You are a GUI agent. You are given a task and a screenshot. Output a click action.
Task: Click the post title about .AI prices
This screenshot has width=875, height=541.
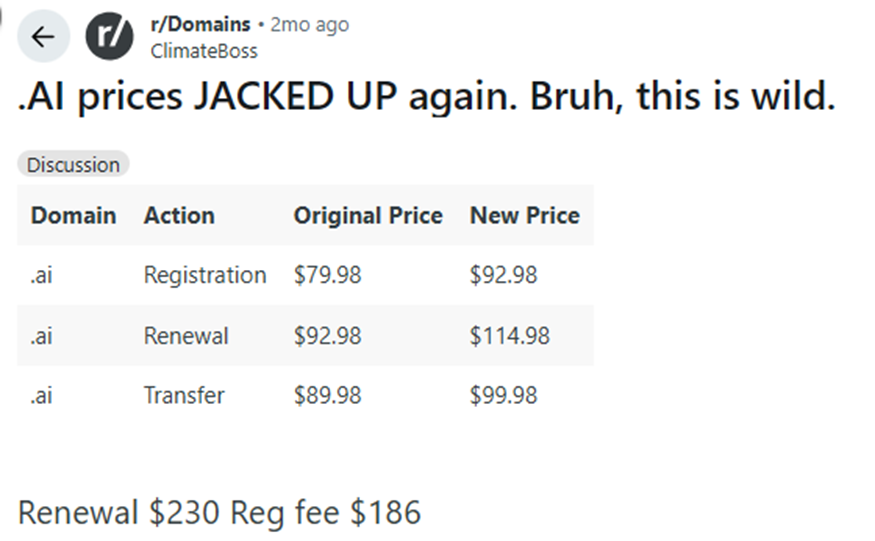coord(426,98)
